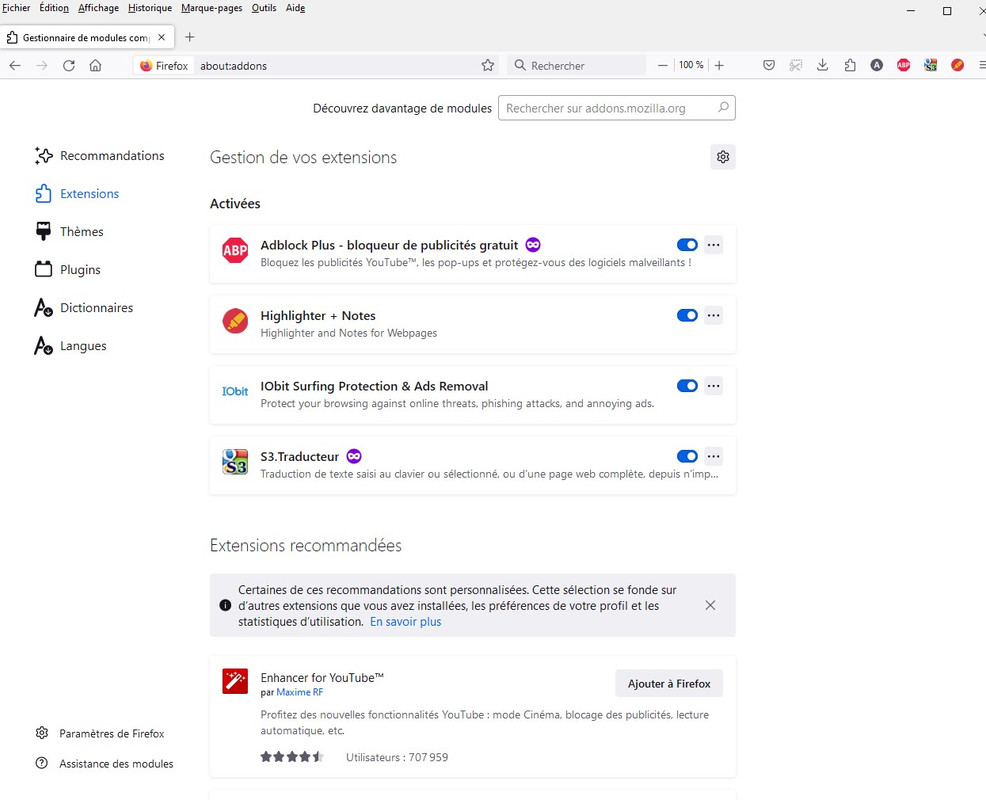Open the Affichage menu
Screen dimensions: 986x800
[x=98, y=8]
